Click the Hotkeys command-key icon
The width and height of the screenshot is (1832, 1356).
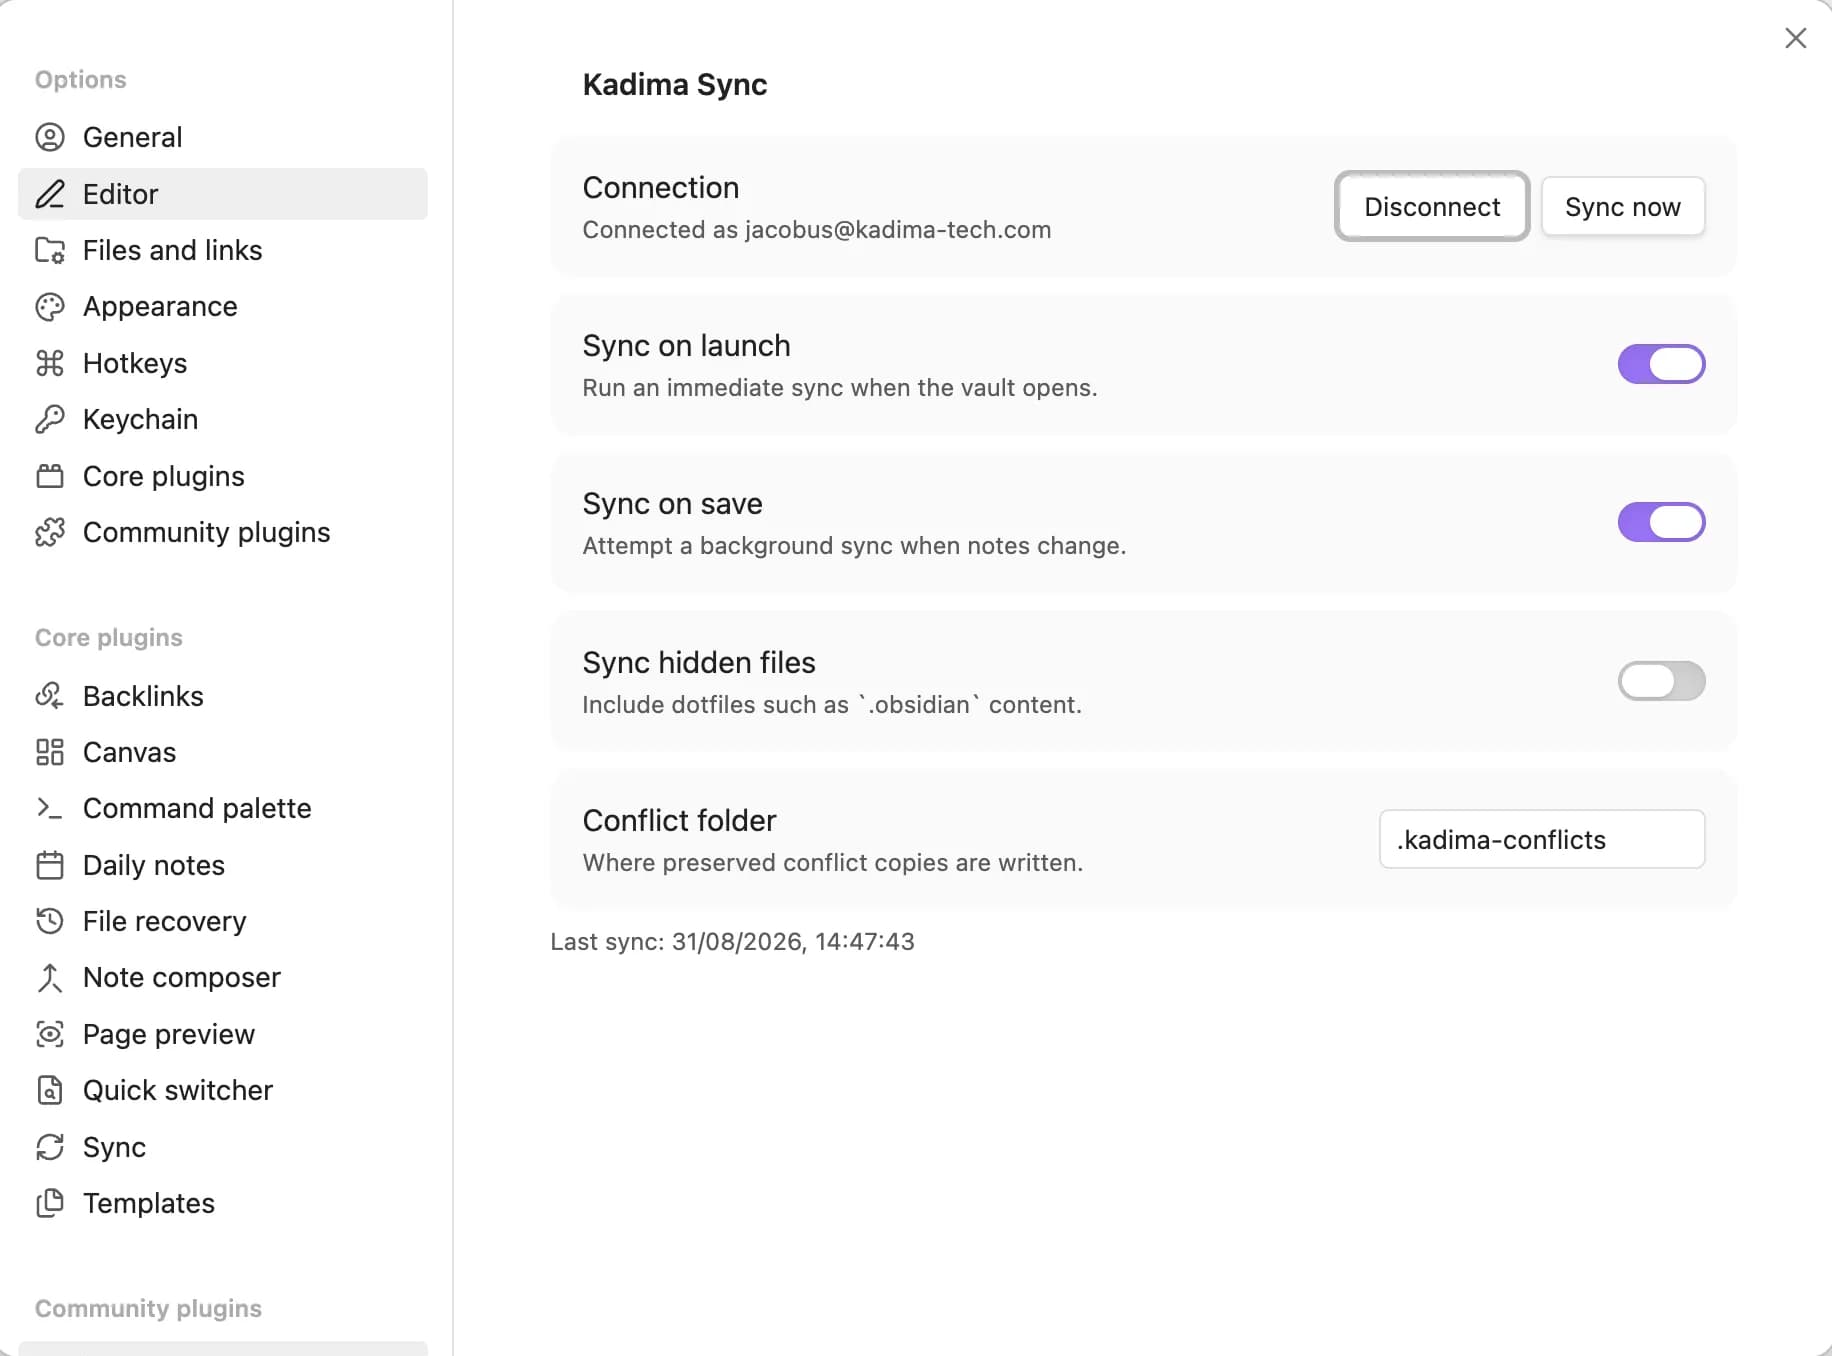click(50, 363)
